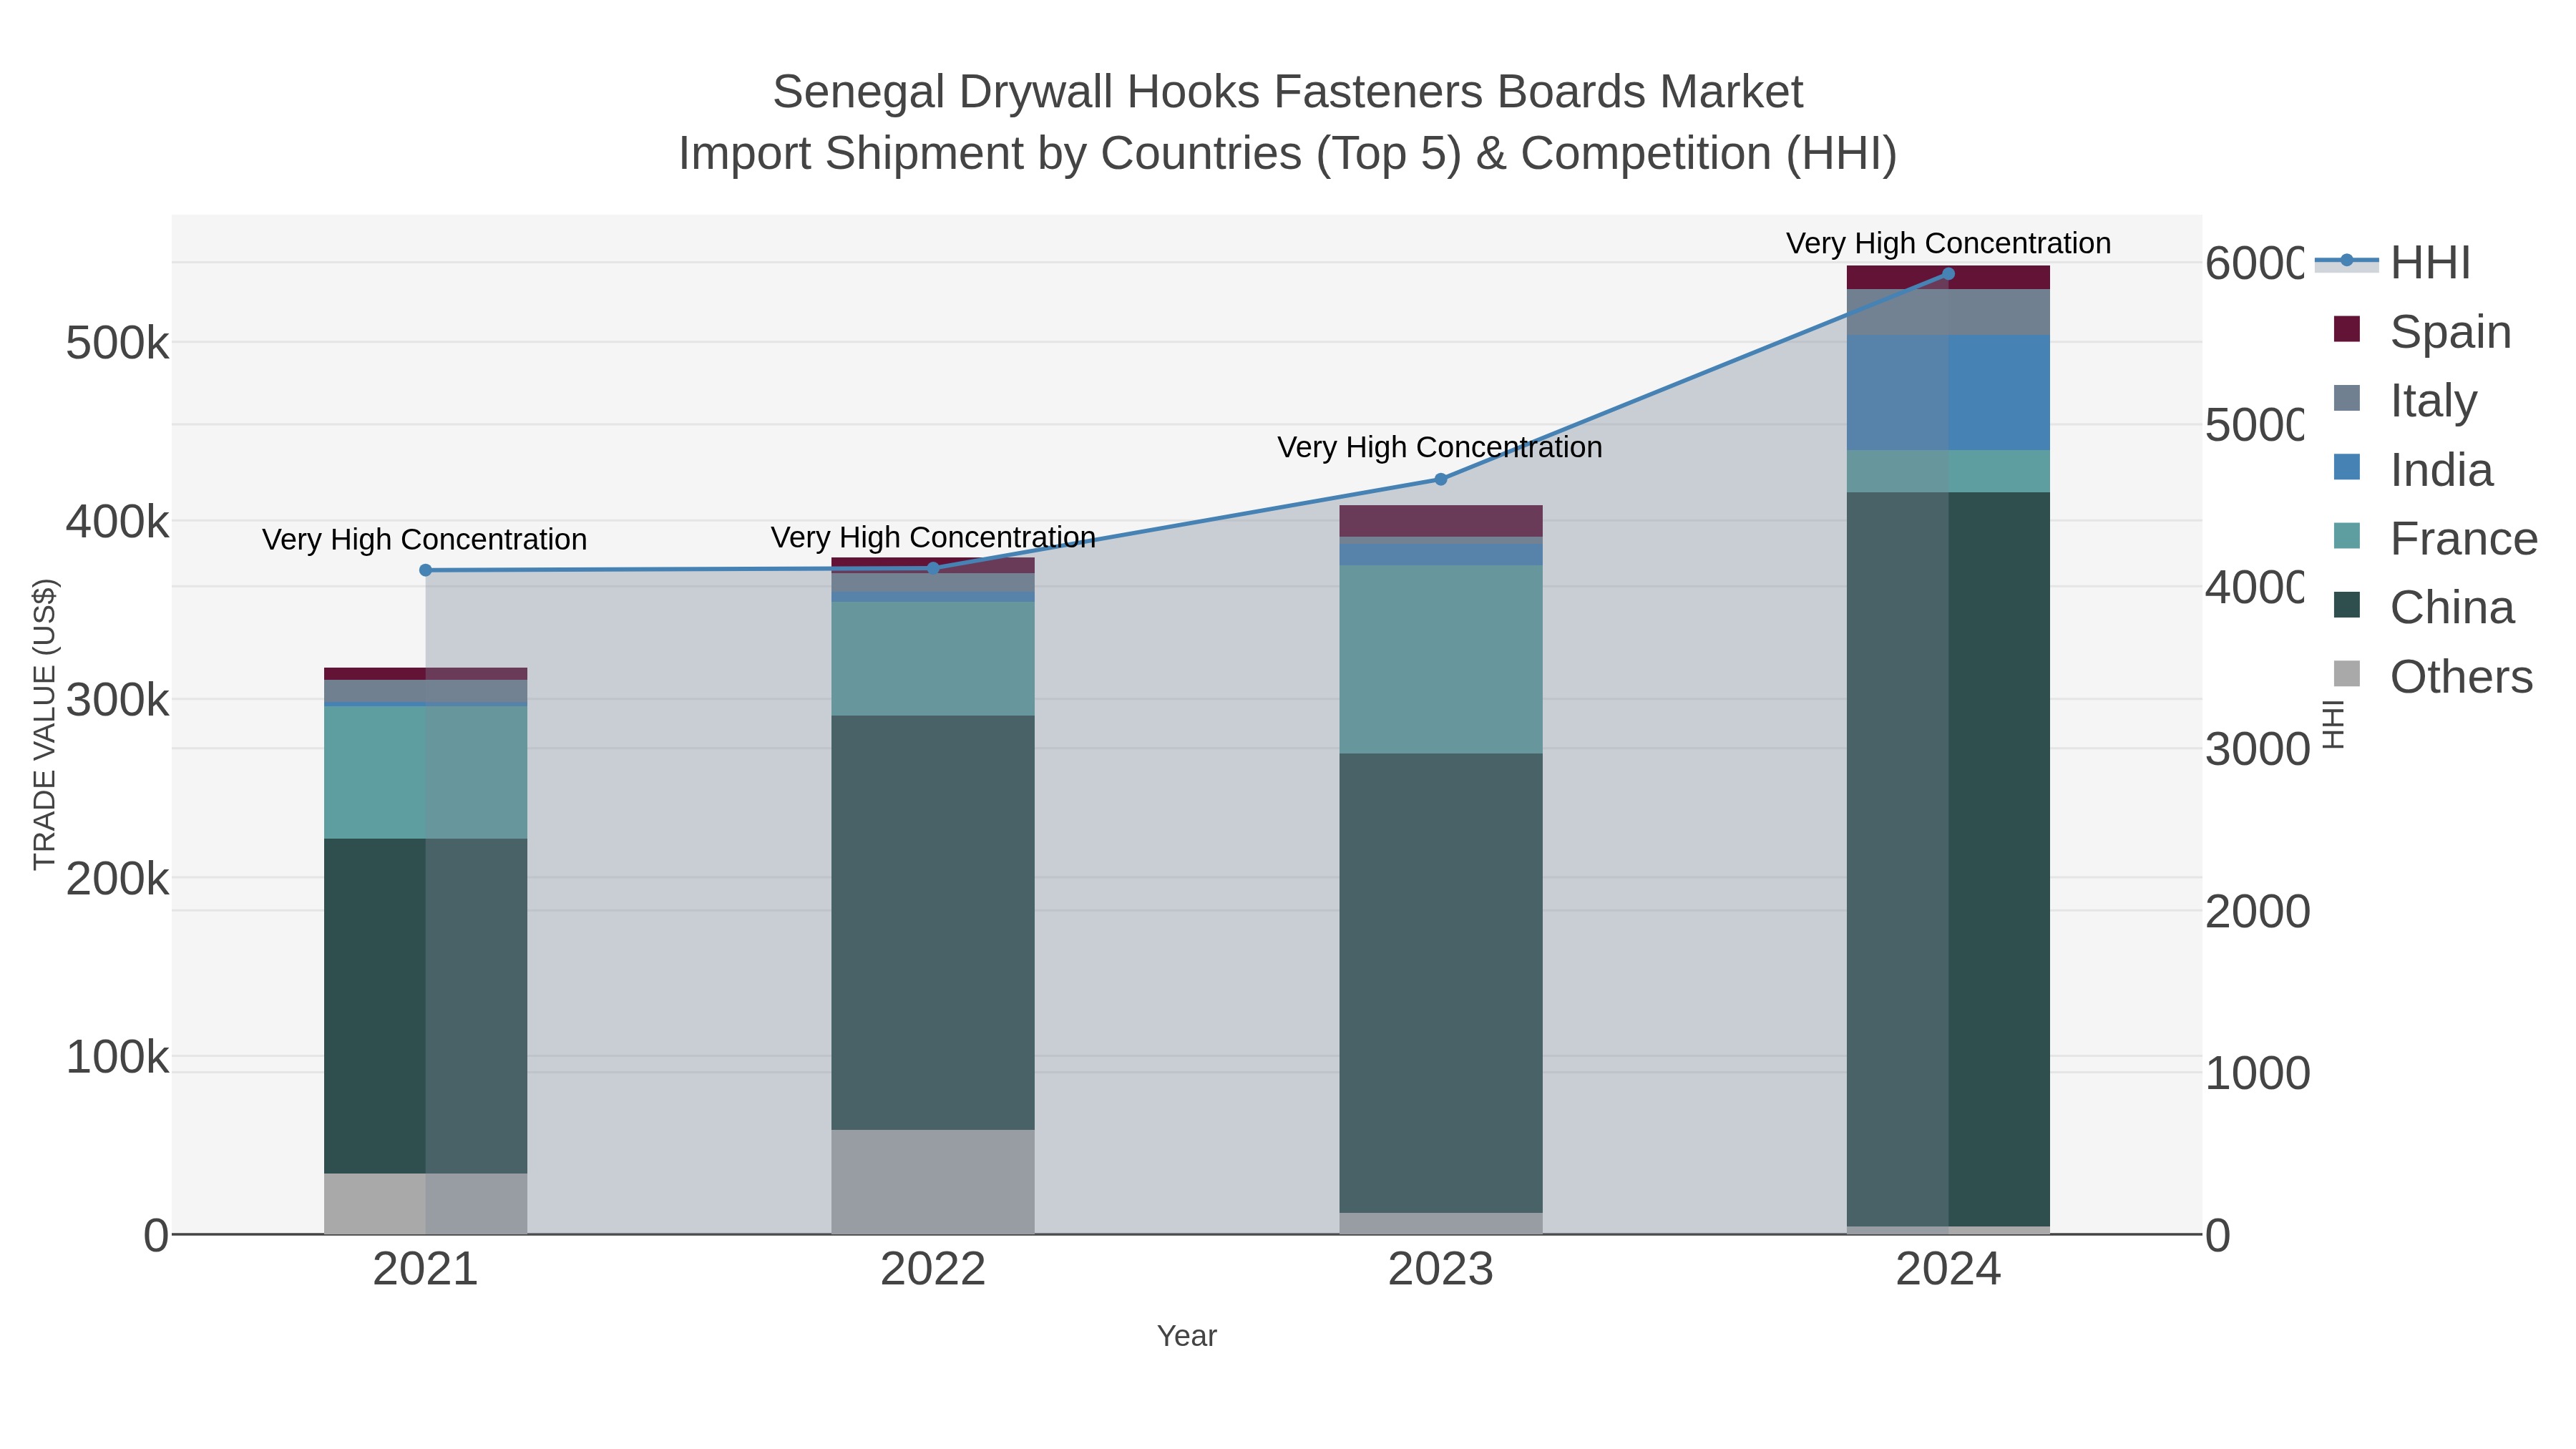Viewport: 2576px width, 1449px height.
Task: Click the HHI line marker in legend
Action: click(2346, 260)
